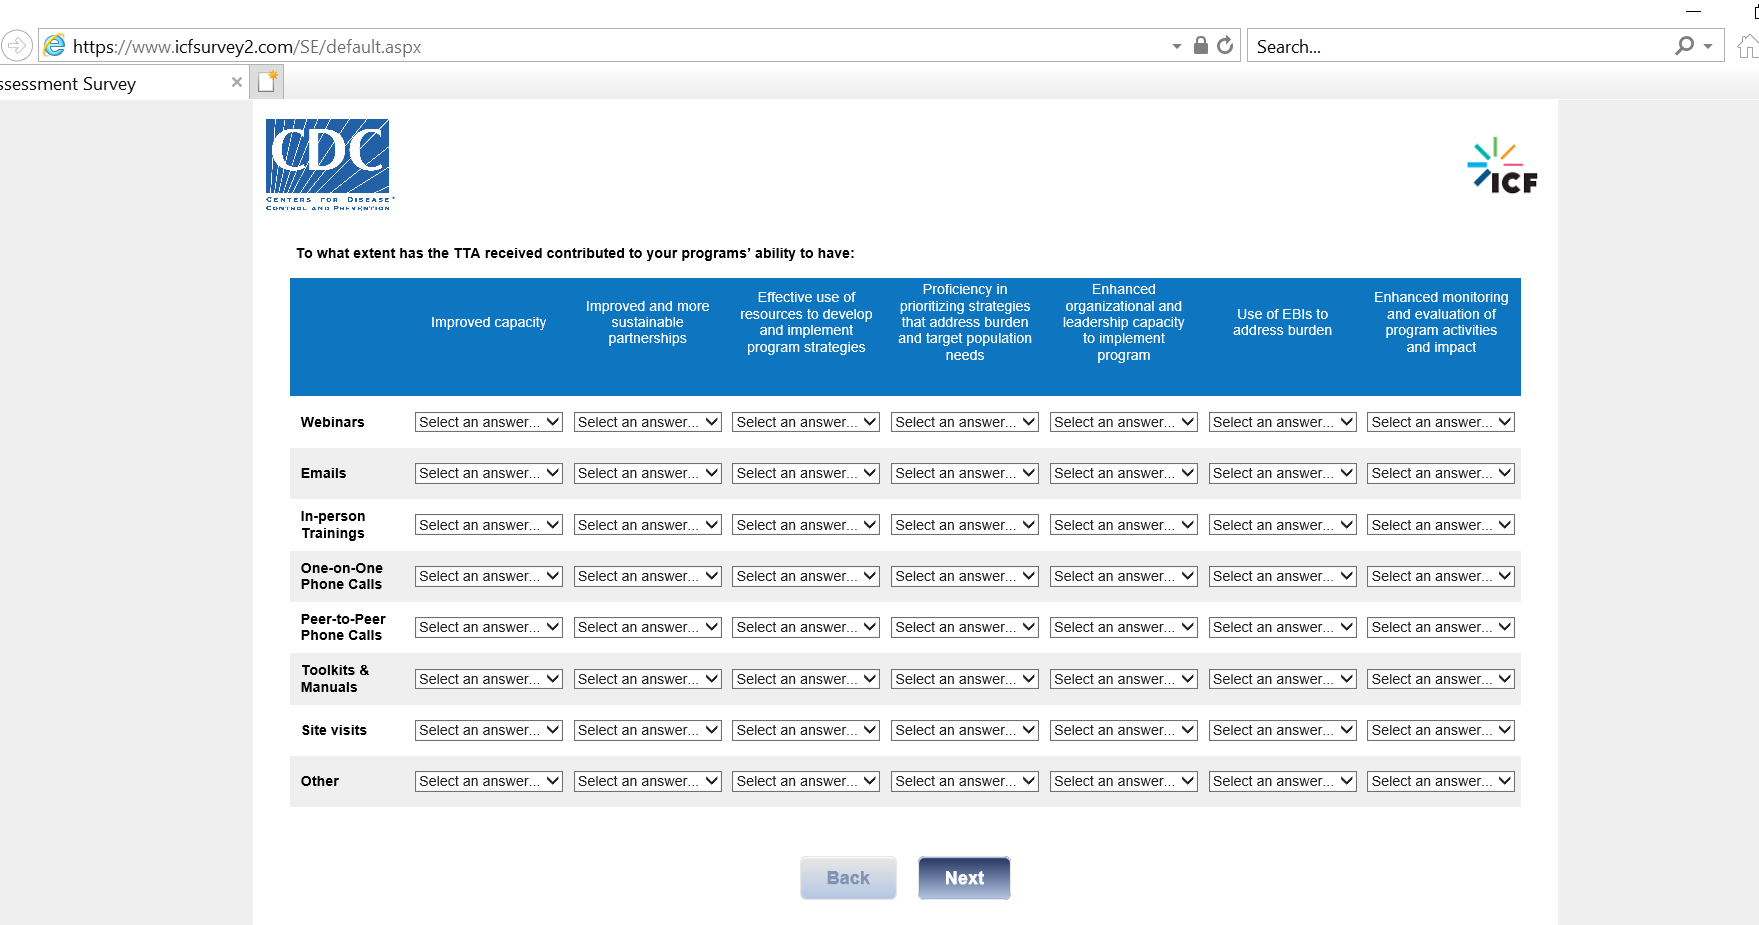This screenshot has height=925, width=1759.
Task: Open the Webinars Improved capacity dropdown
Action: 488,422
